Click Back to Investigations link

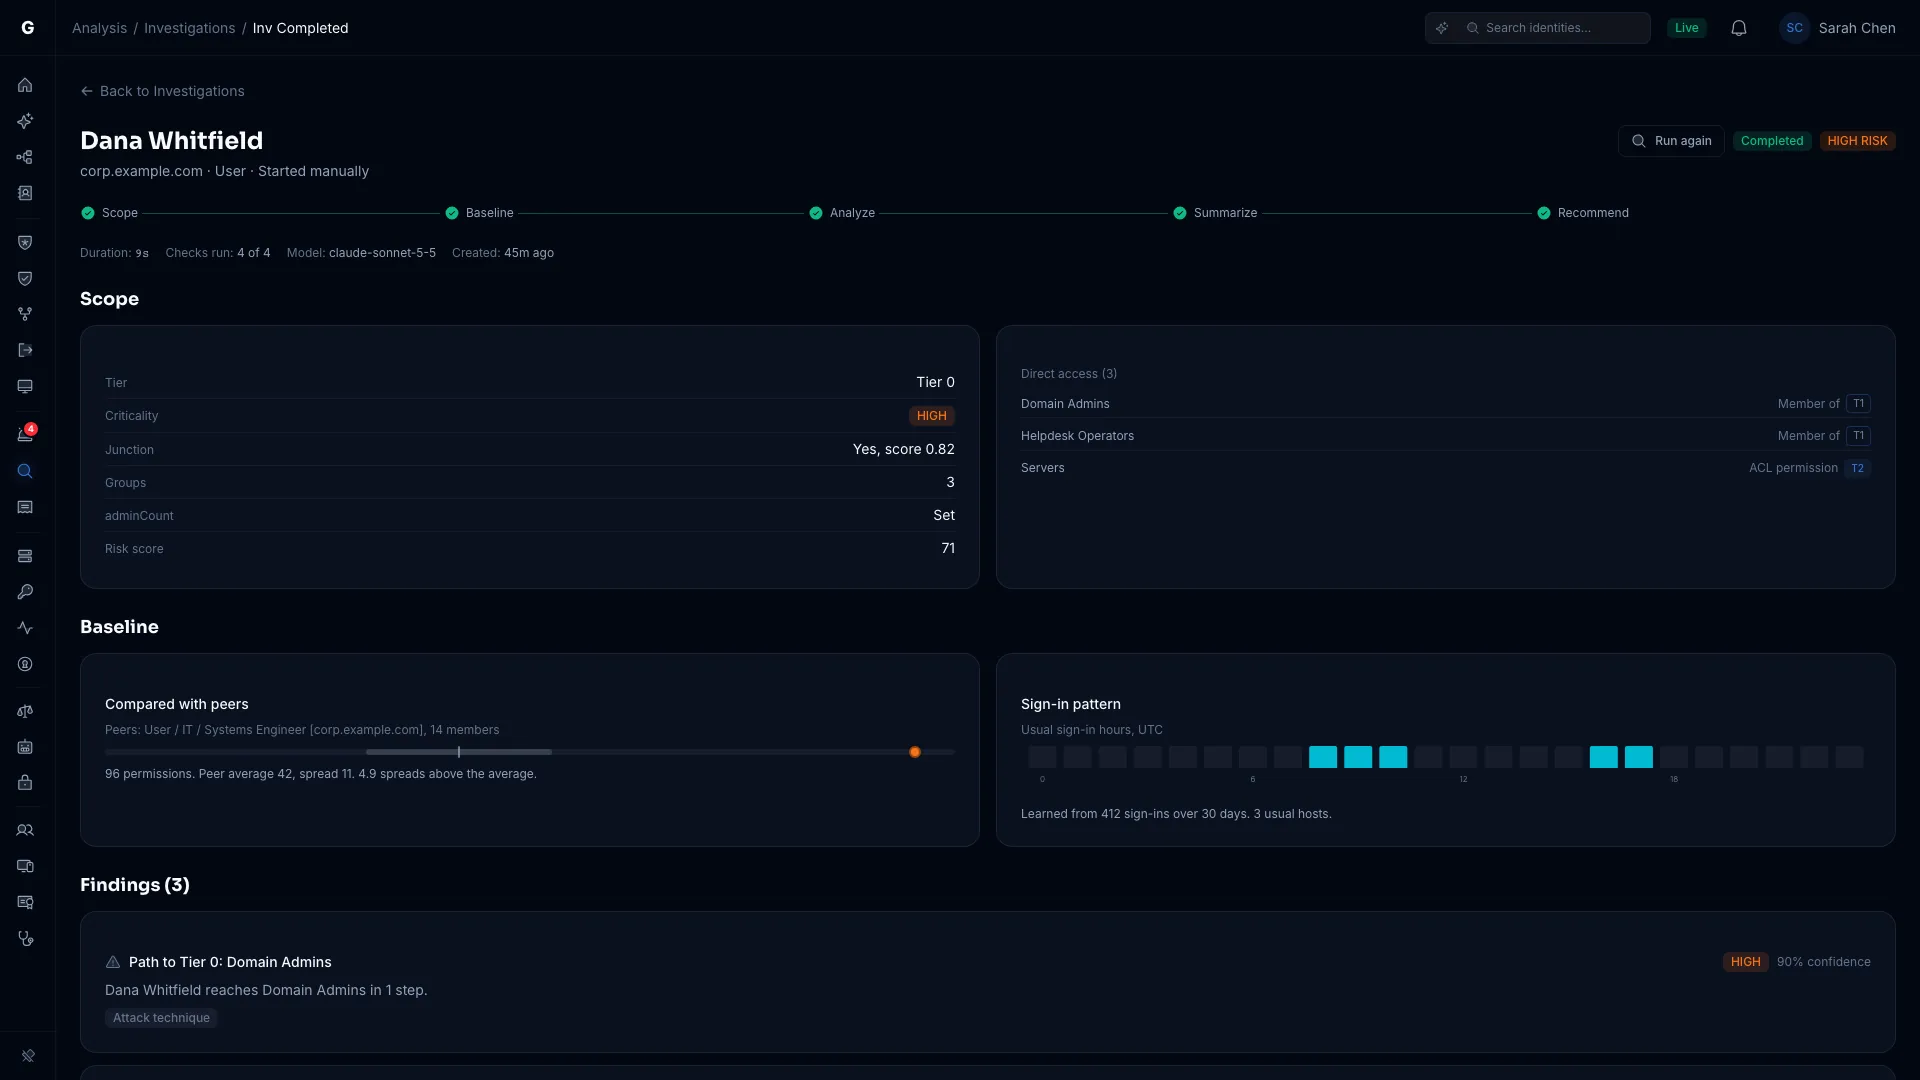pos(162,91)
